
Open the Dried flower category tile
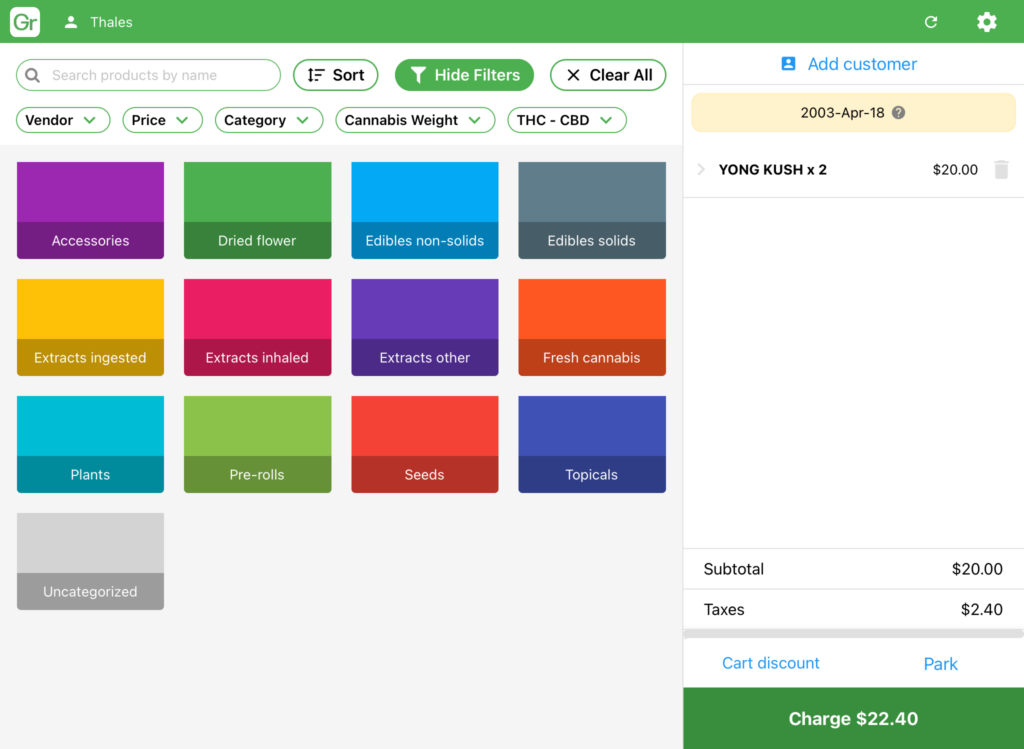pos(257,210)
